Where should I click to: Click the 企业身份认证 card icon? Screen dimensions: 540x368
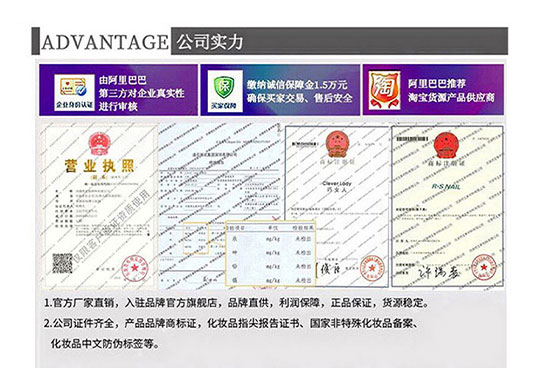pos(74,92)
